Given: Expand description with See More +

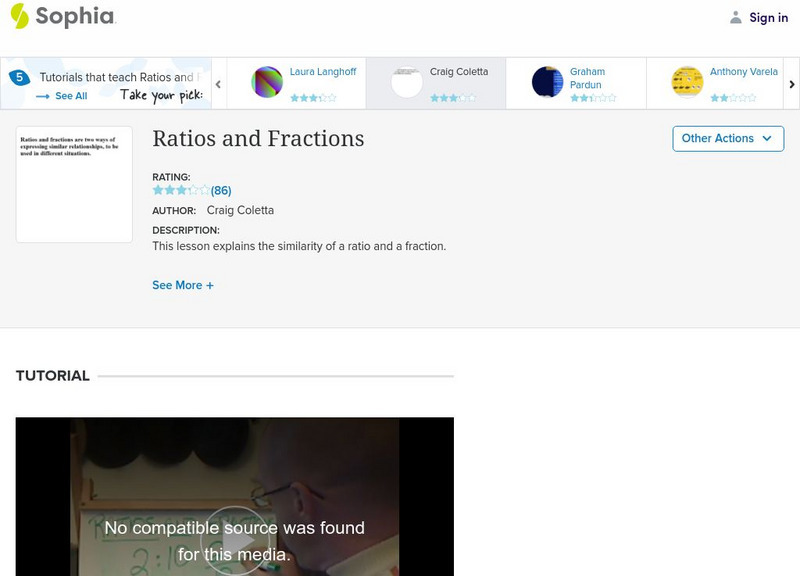Looking at the screenshot, I should click(183, 285).
